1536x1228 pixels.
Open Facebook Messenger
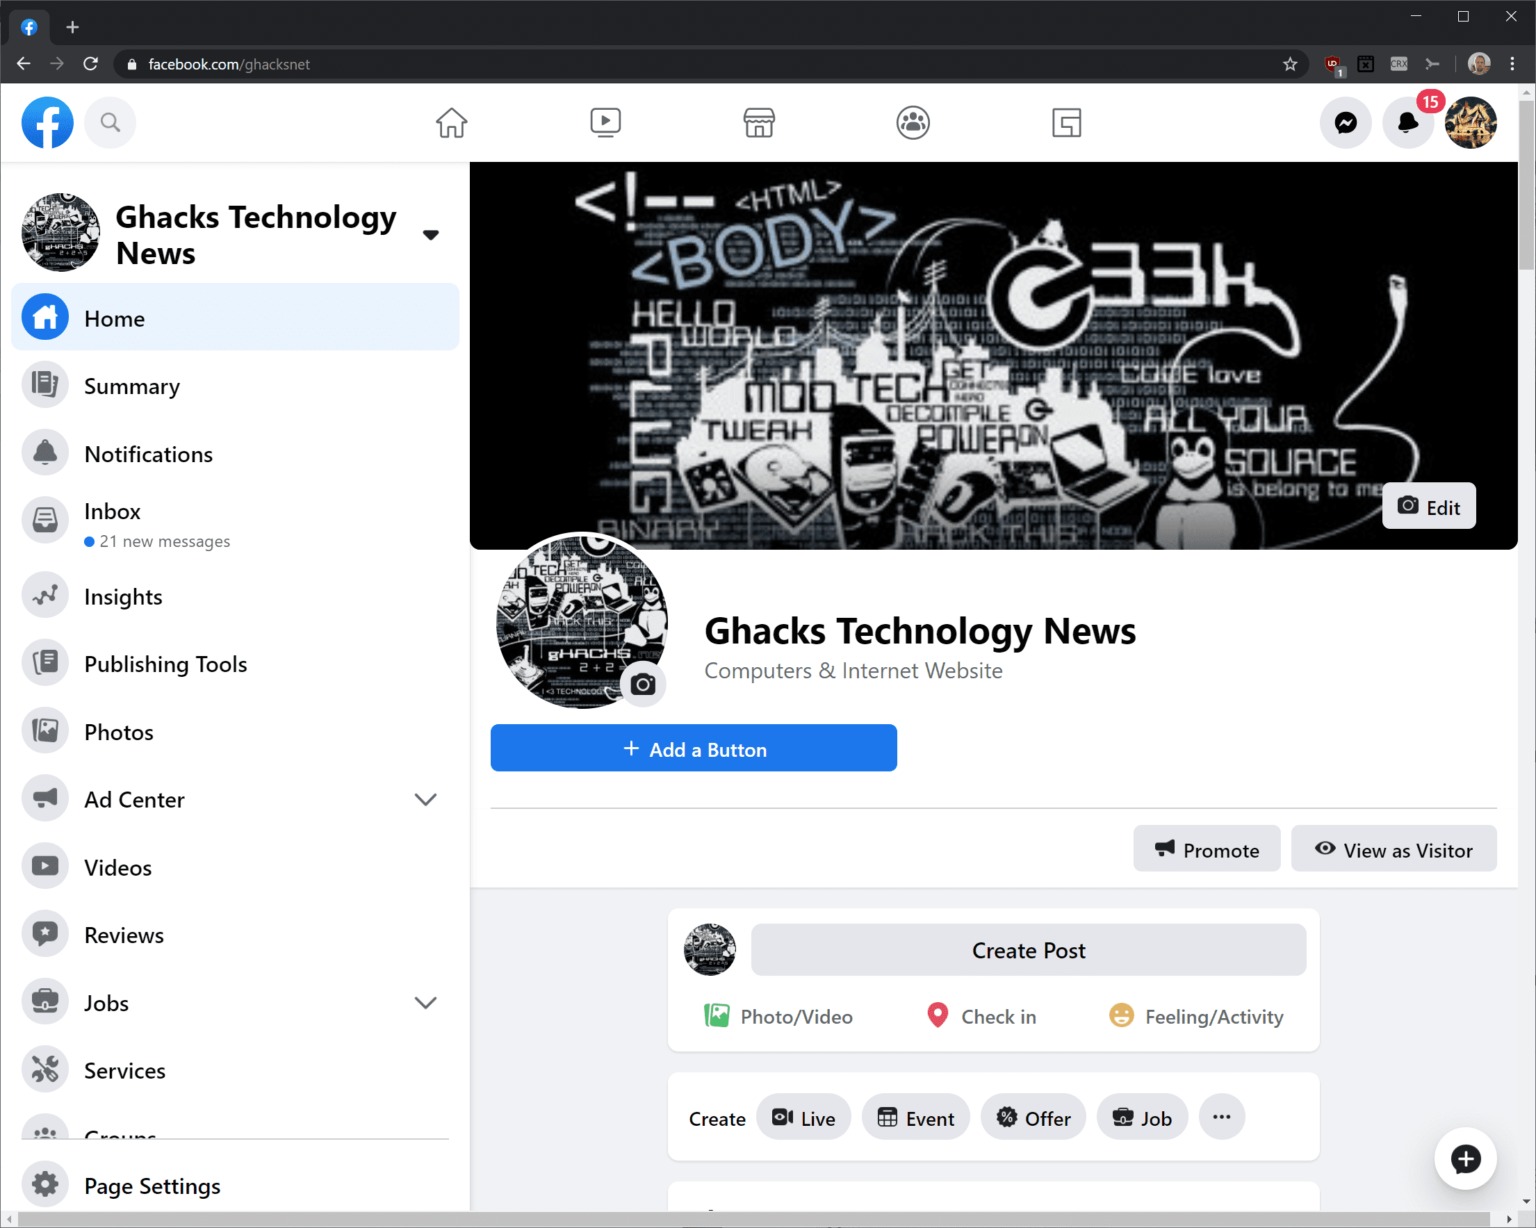click(x=1346, y=122)
